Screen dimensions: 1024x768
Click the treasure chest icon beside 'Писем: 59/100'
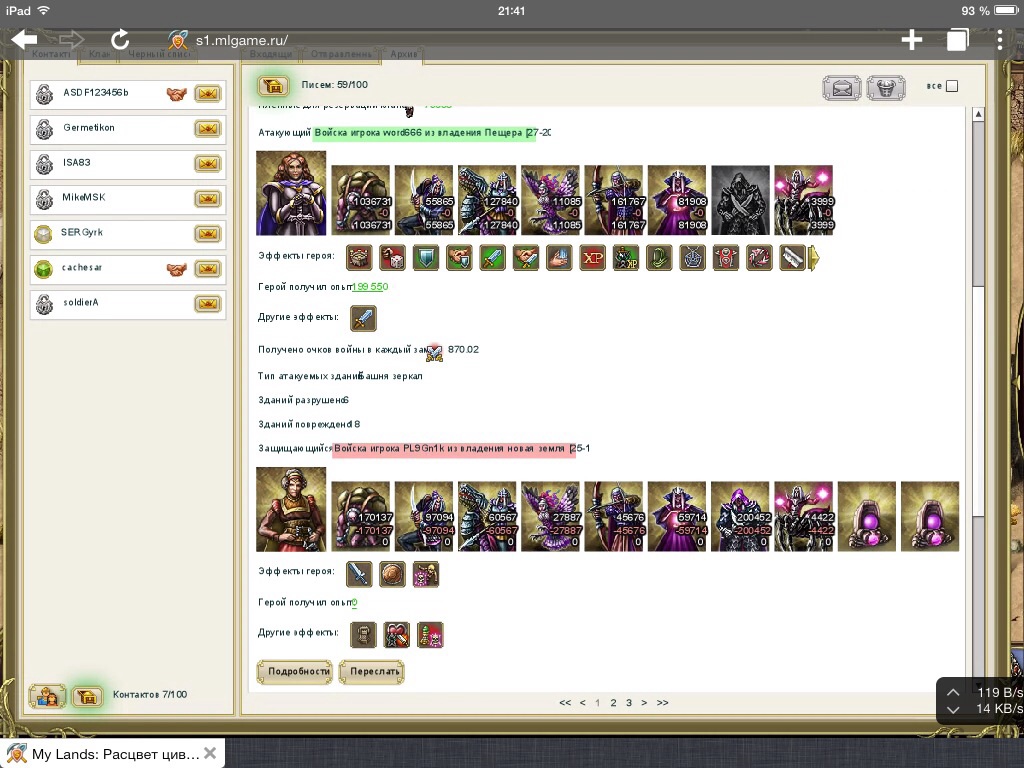273,86
